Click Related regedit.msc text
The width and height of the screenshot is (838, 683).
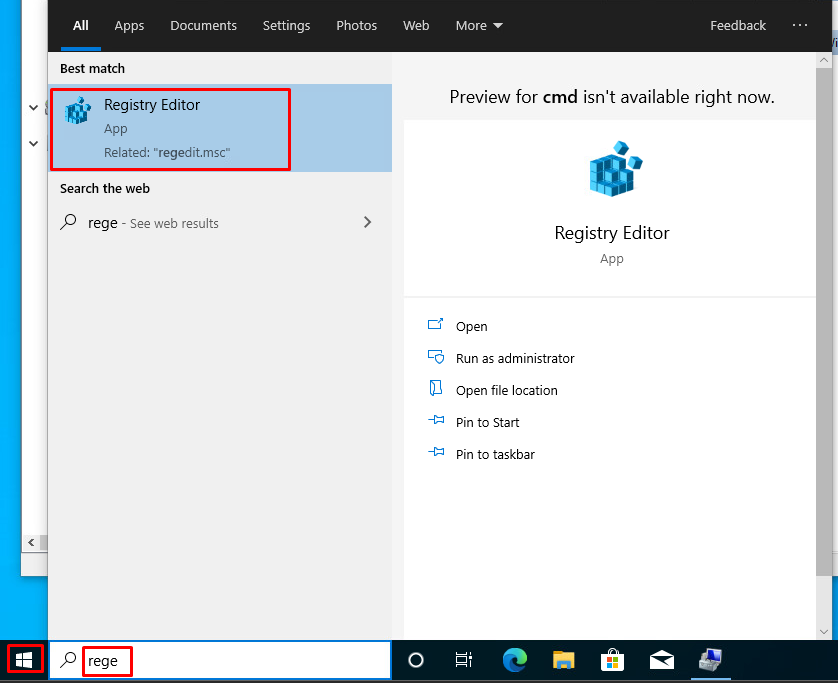tap(167, 152)
